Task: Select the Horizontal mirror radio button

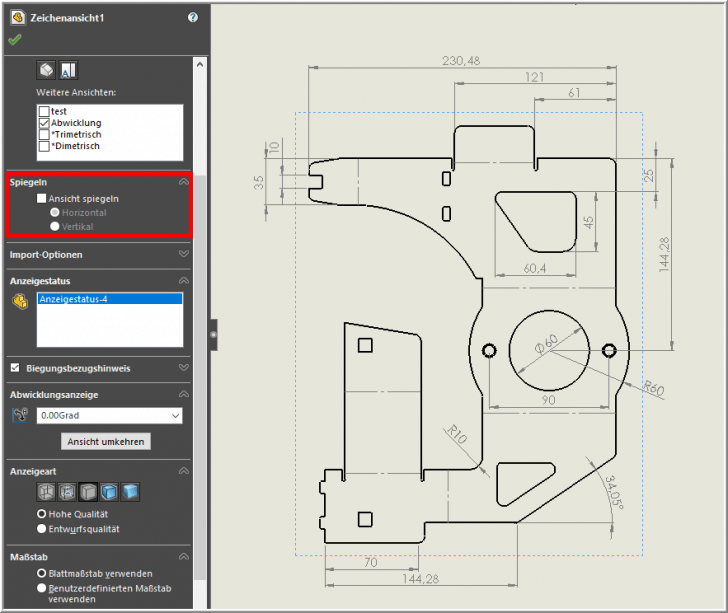Action: click(55, 213)
